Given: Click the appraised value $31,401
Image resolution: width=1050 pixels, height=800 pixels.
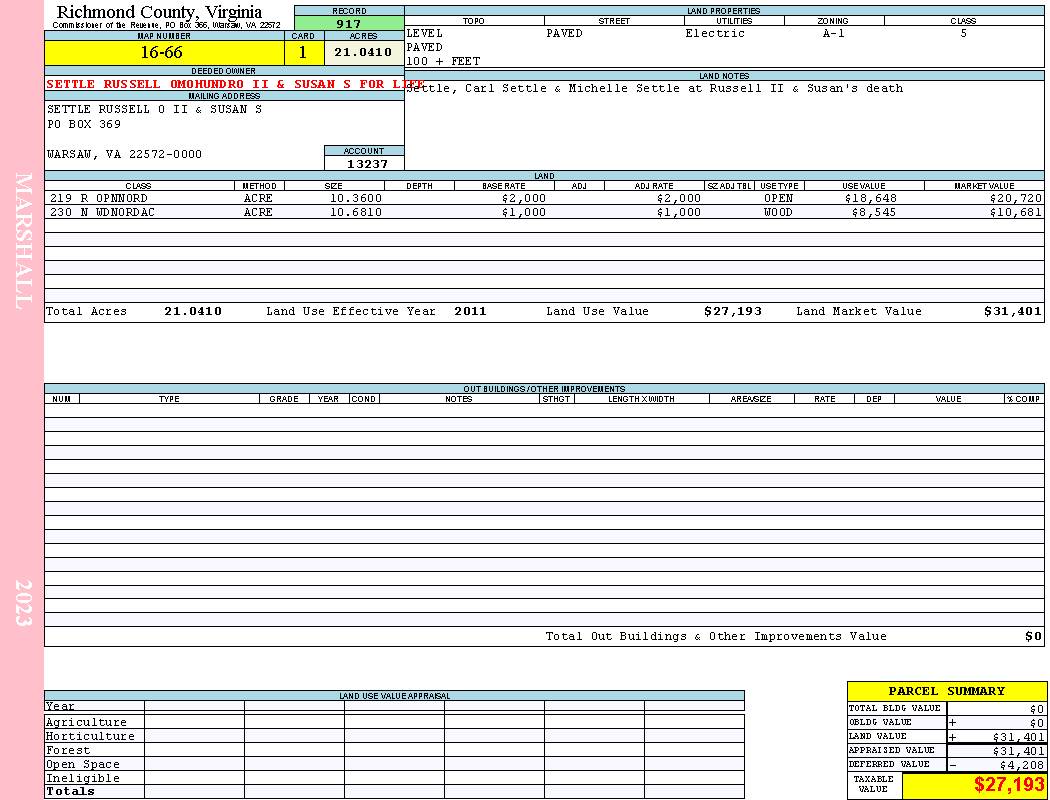Looking at the screenshot, I should tap(1019, 751).
